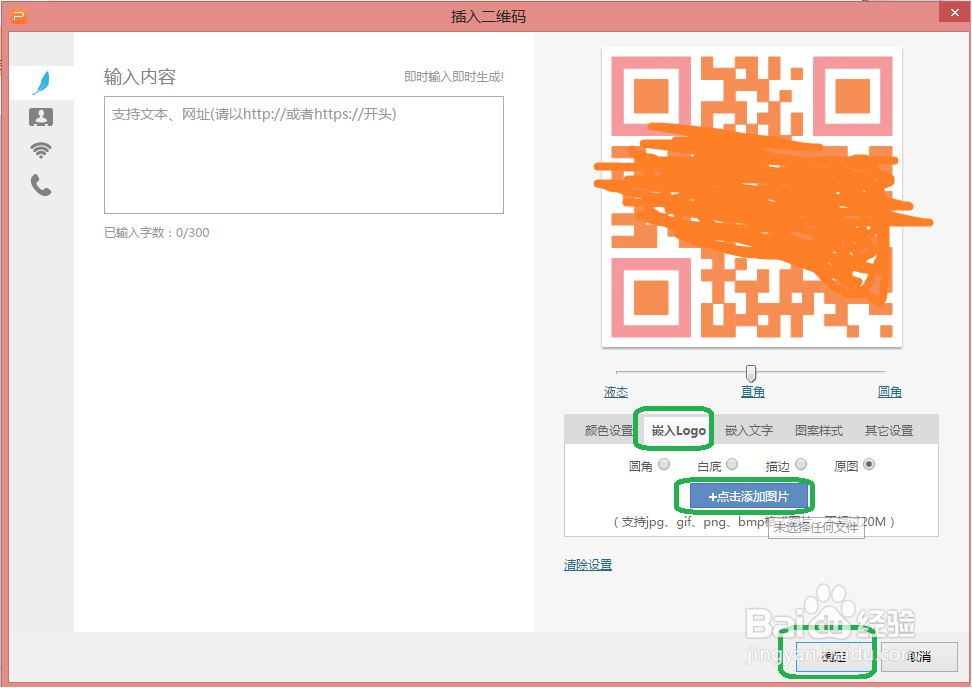
Task: Confirm with the 确定 button
Action: (834, 656)
